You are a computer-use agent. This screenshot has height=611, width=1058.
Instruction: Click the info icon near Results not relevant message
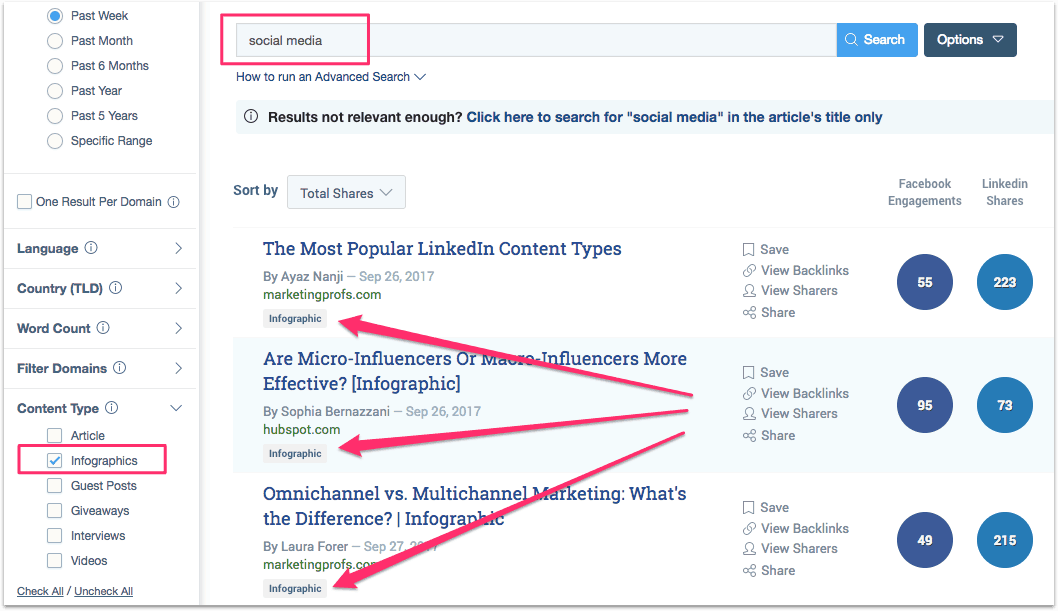[251, 116]
